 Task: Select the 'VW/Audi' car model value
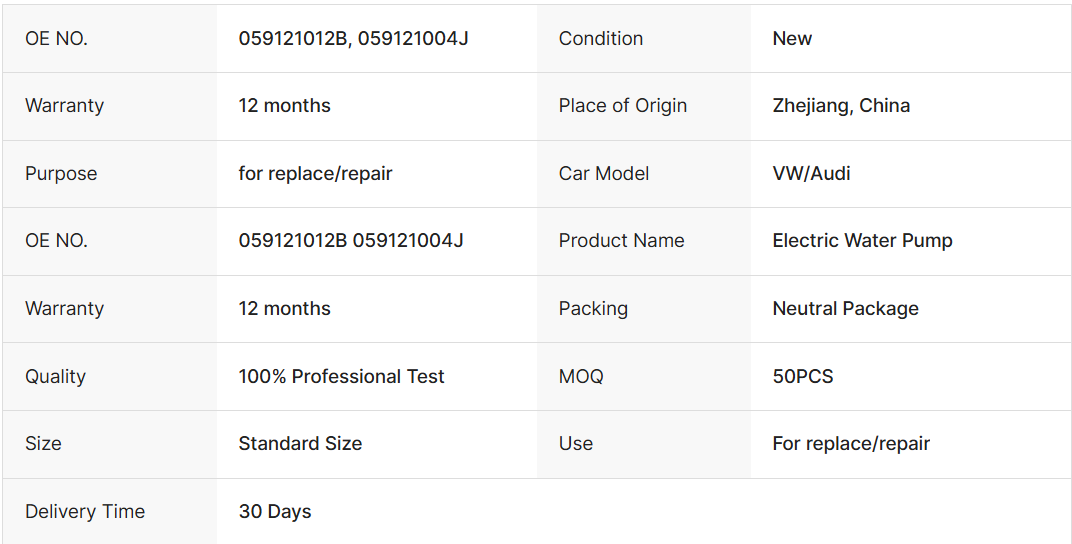point(811,174)
